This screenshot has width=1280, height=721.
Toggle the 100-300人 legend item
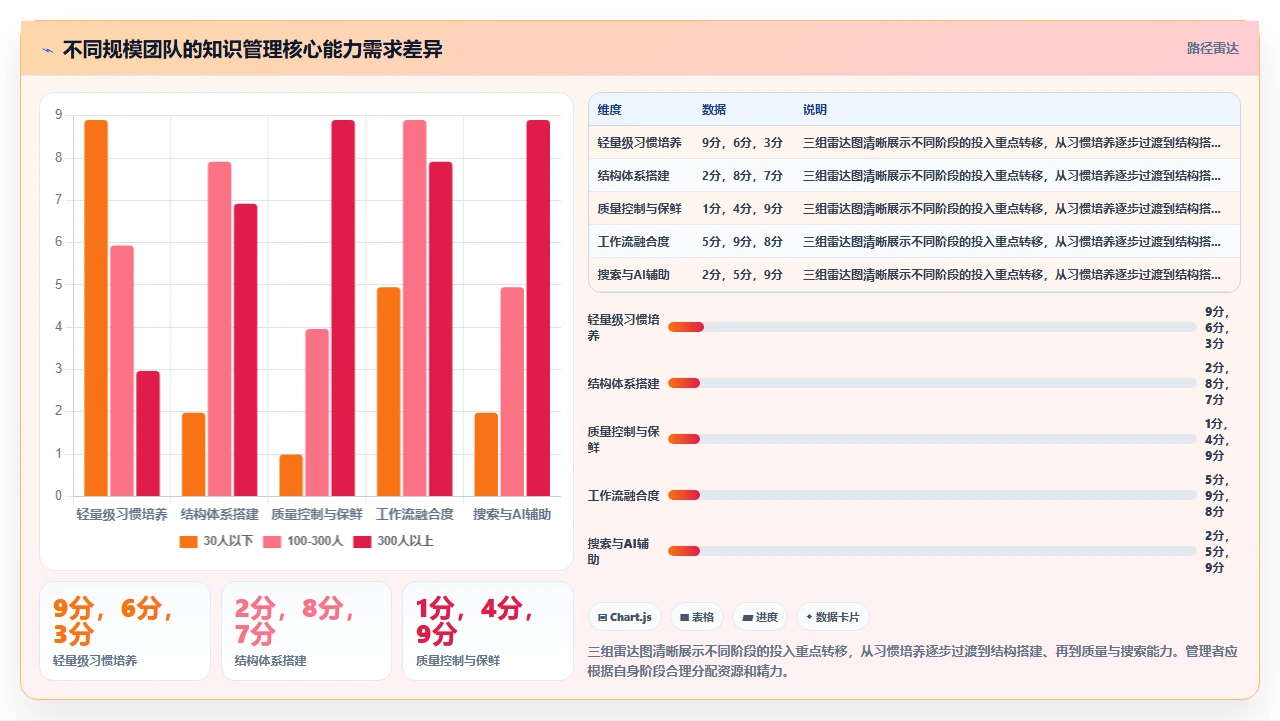[303, 541]
